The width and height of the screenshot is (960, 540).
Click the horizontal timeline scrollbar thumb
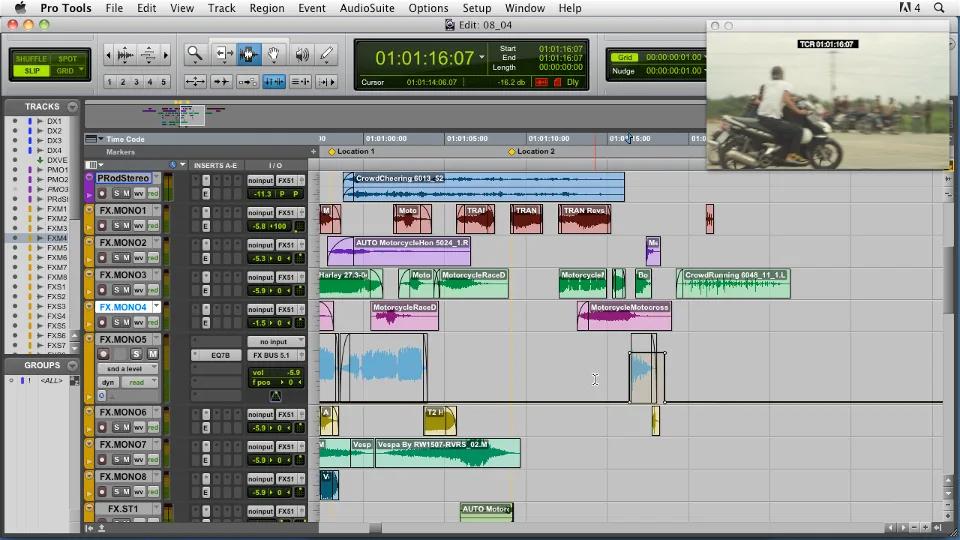click(x=375, y=527)
